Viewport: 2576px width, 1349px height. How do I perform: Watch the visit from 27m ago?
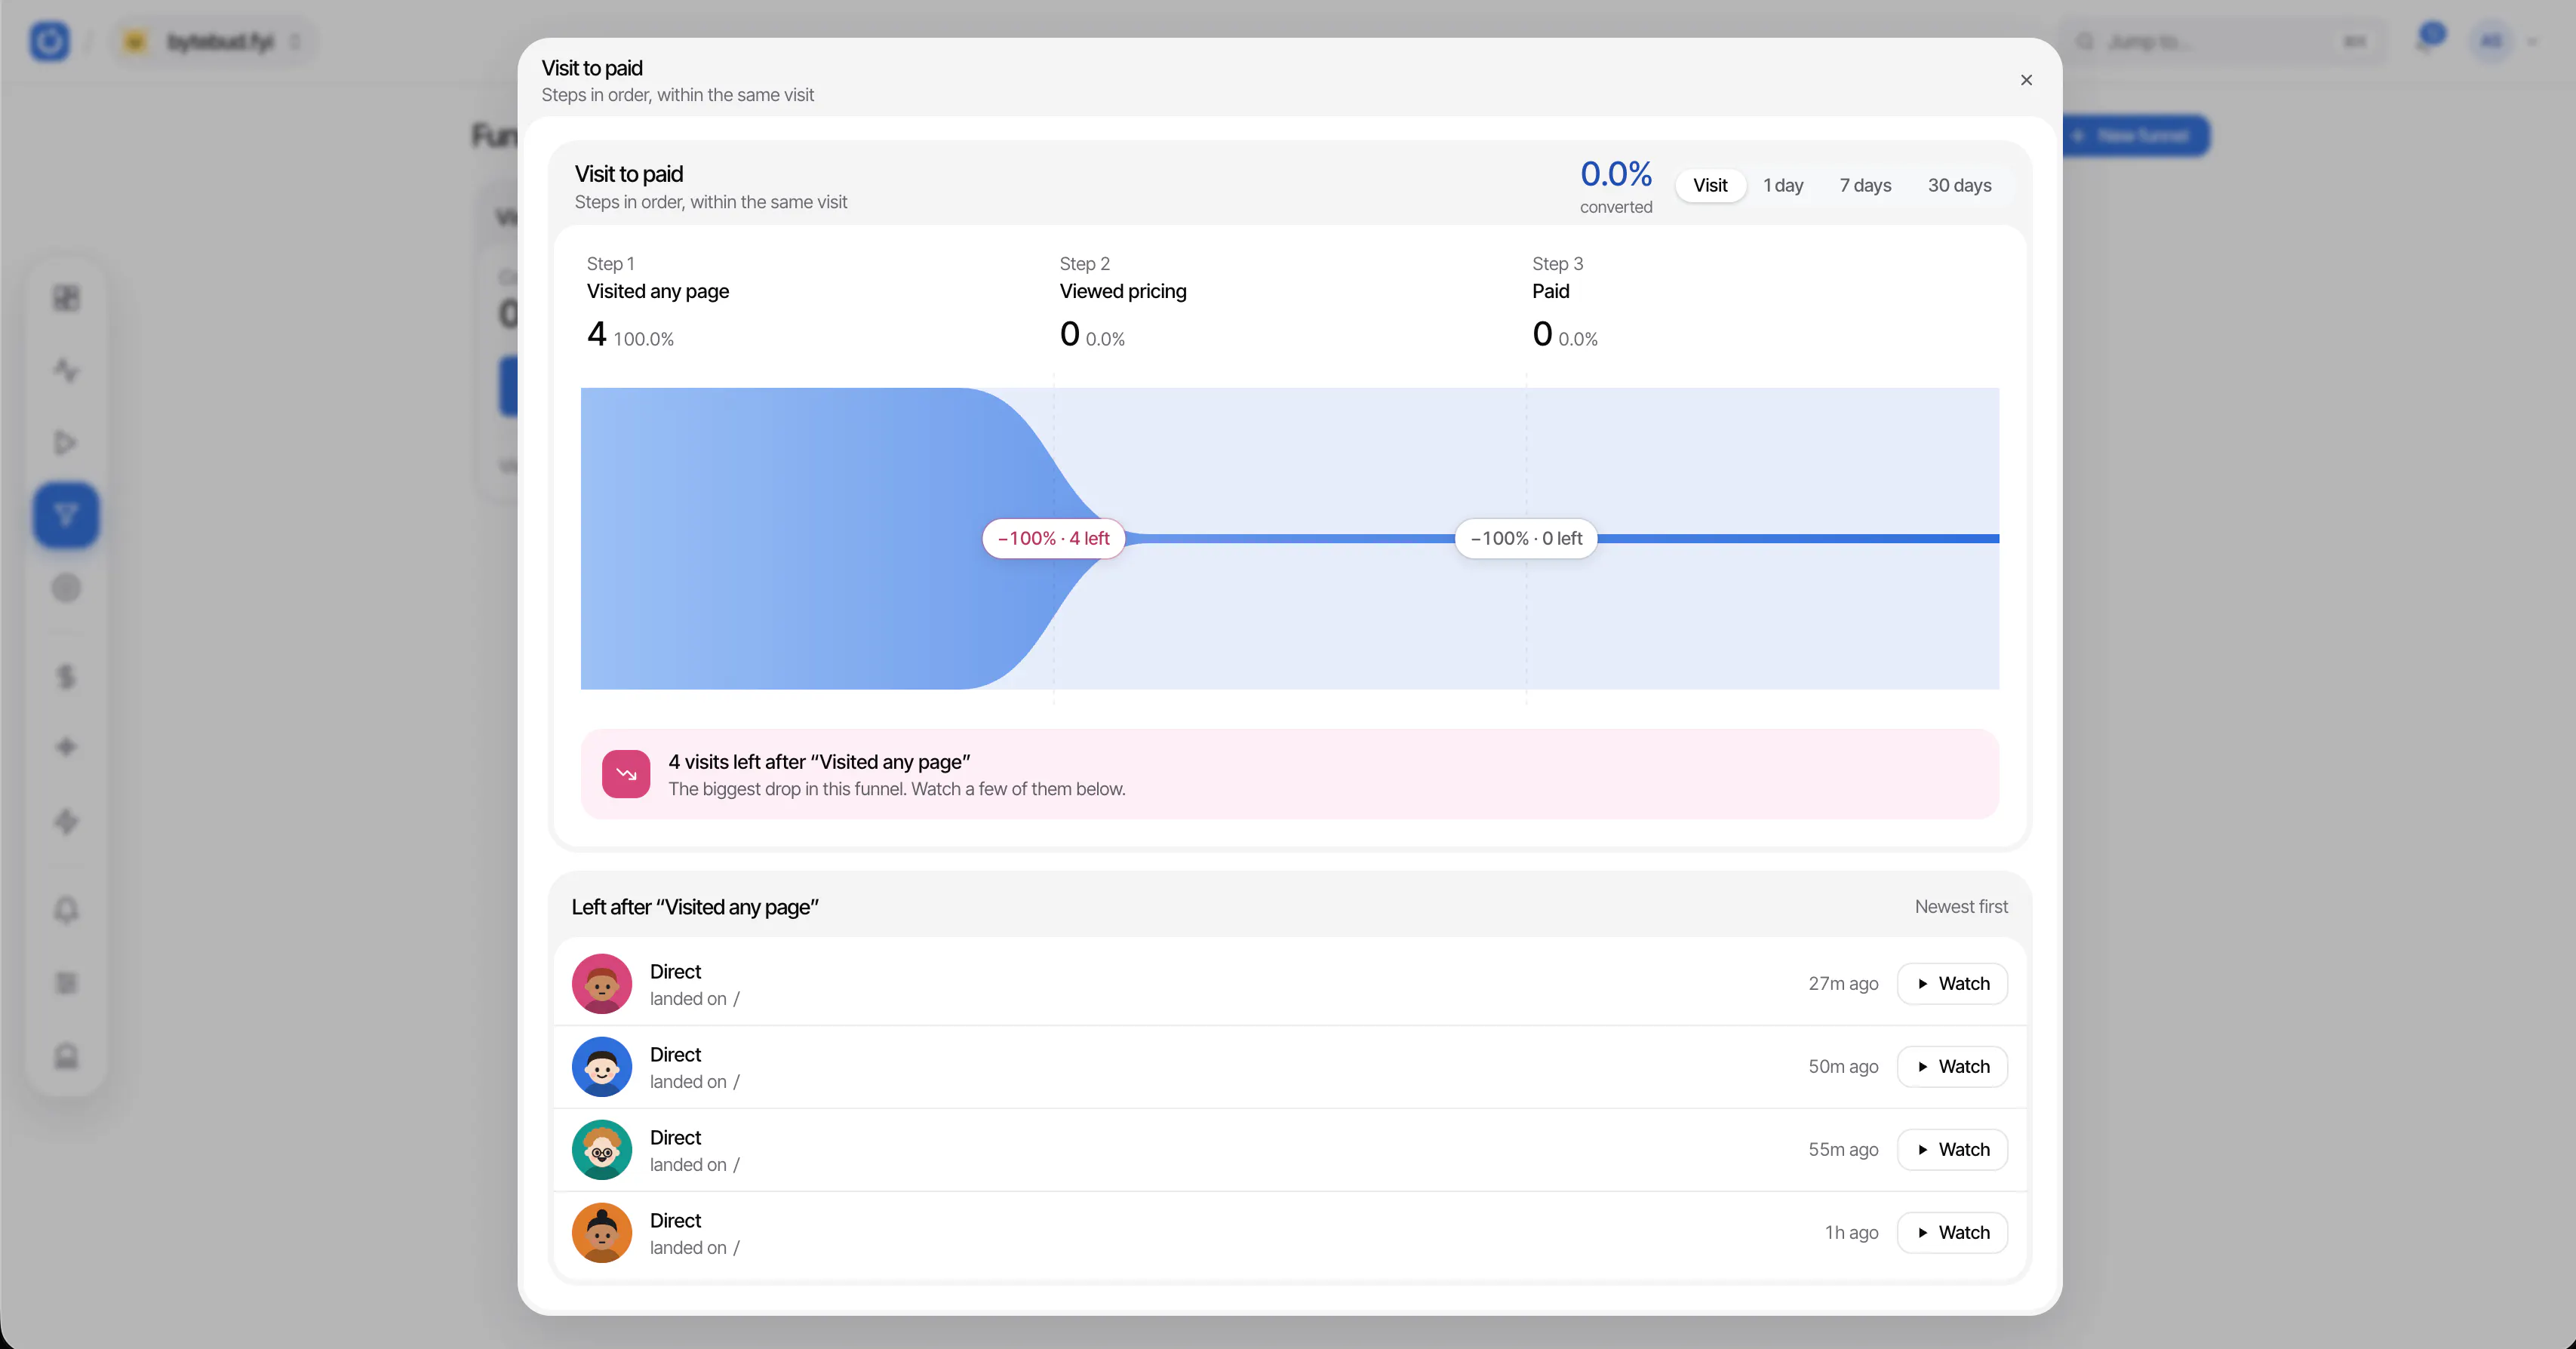(x=1952, y=983)
